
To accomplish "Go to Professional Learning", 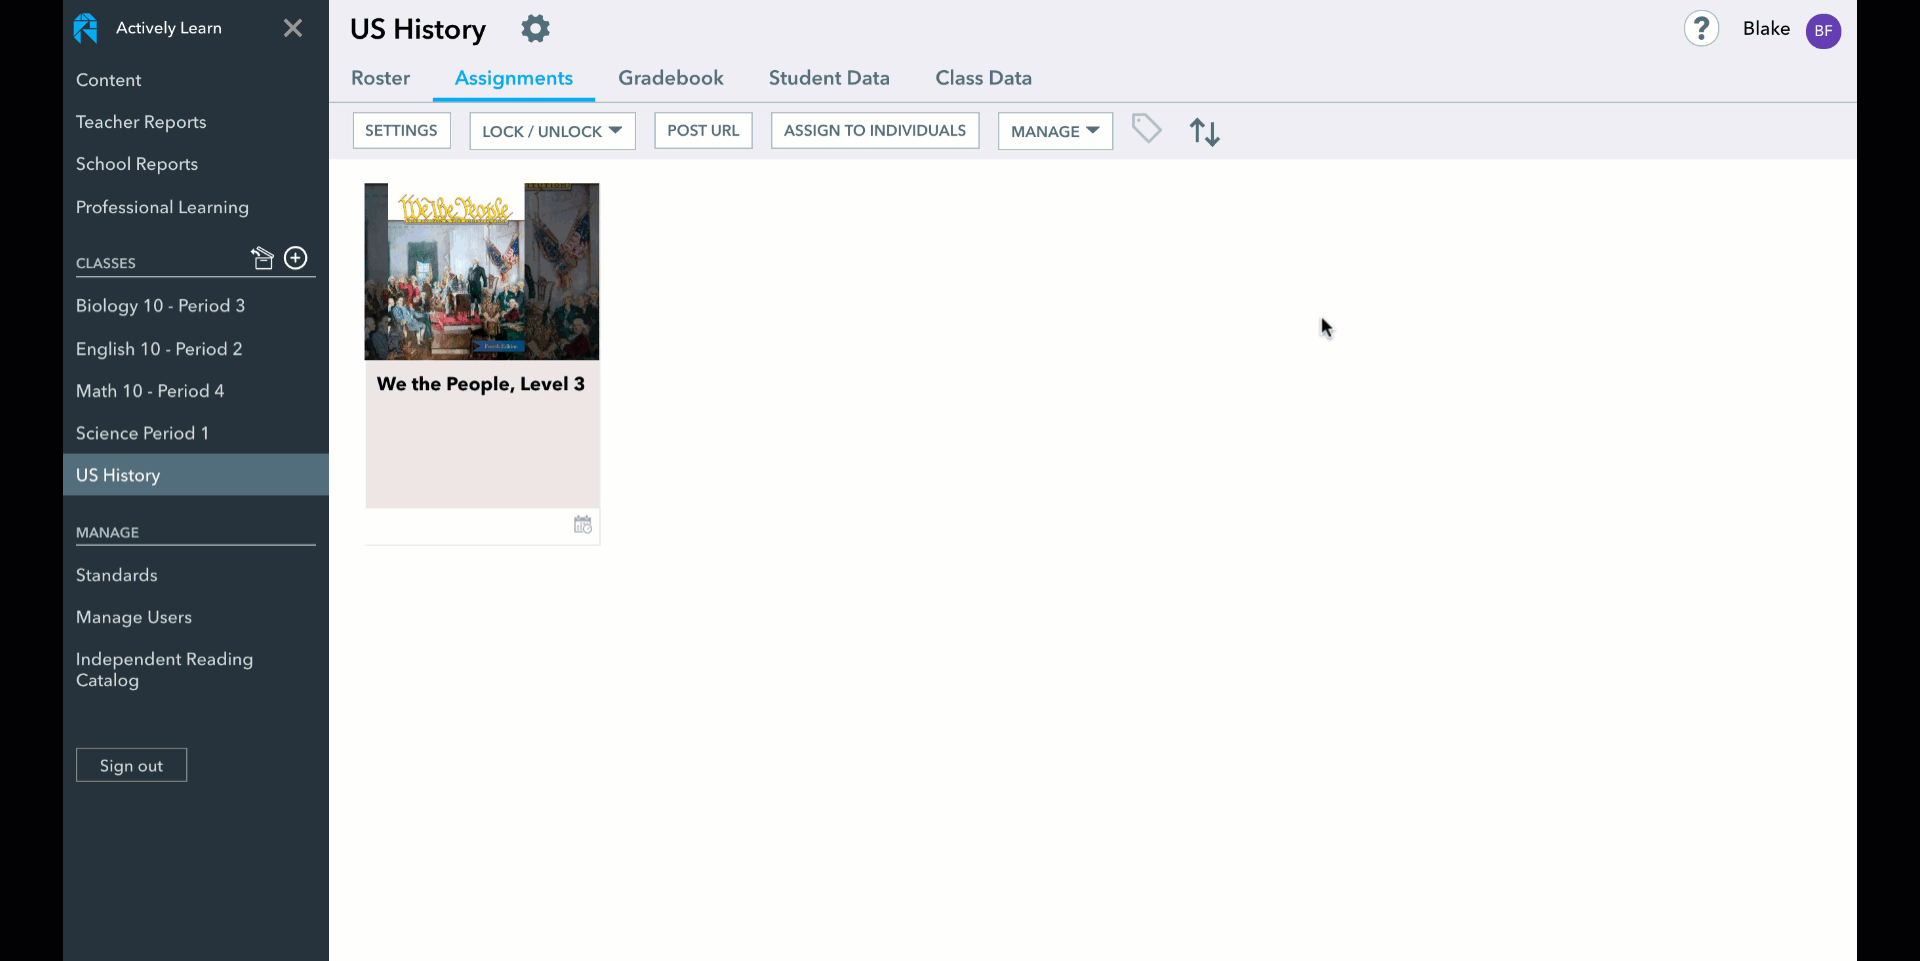I will (162, 207).
